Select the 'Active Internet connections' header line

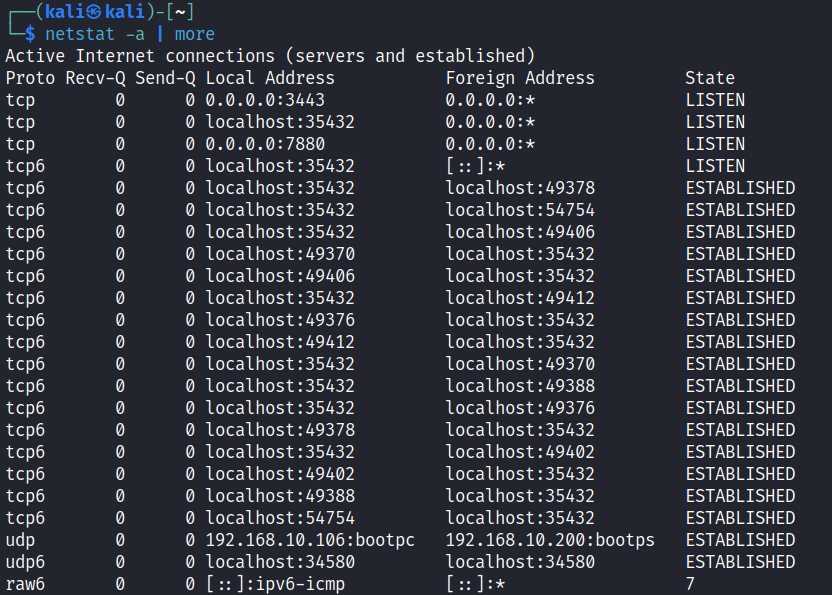270,56
